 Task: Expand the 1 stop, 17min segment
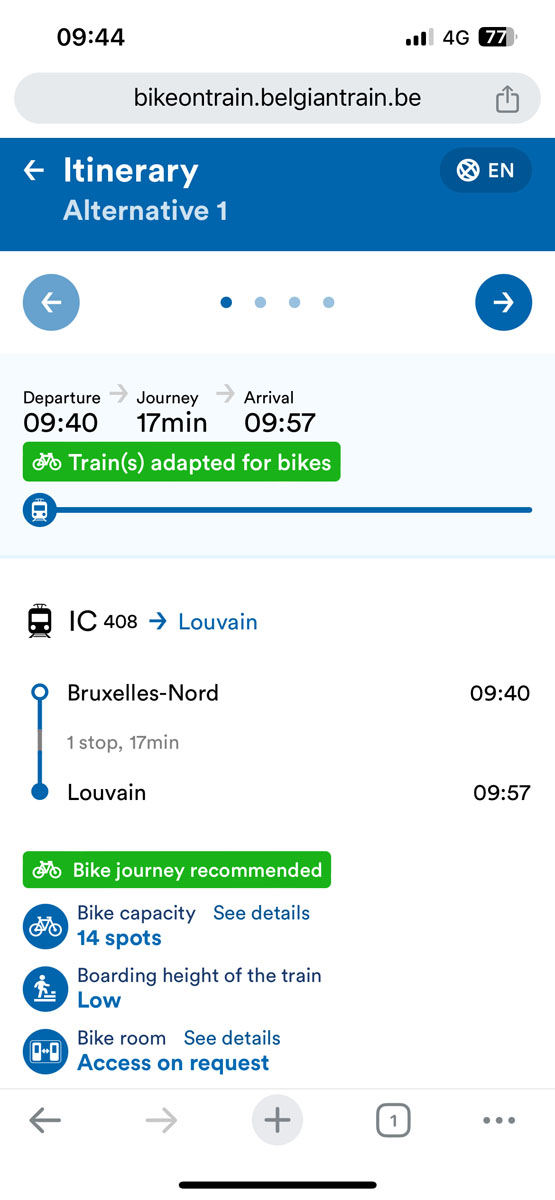coord(123,743)
